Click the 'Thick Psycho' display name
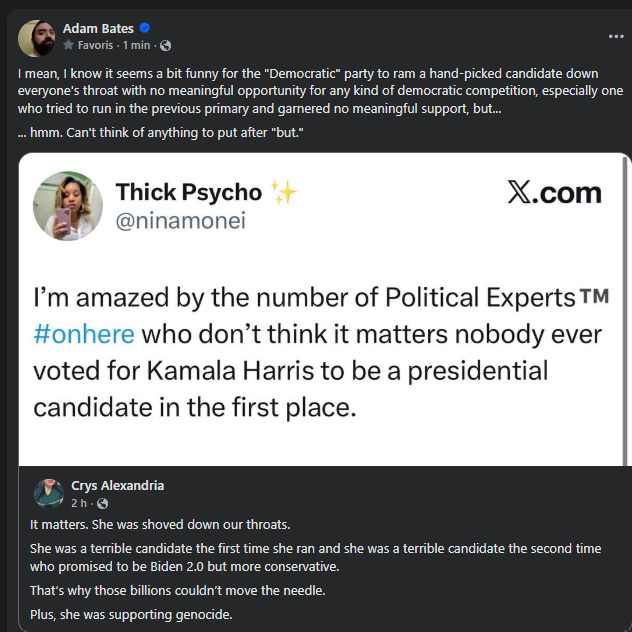Viewport: 632px width, 632px height. pos(189,192)
